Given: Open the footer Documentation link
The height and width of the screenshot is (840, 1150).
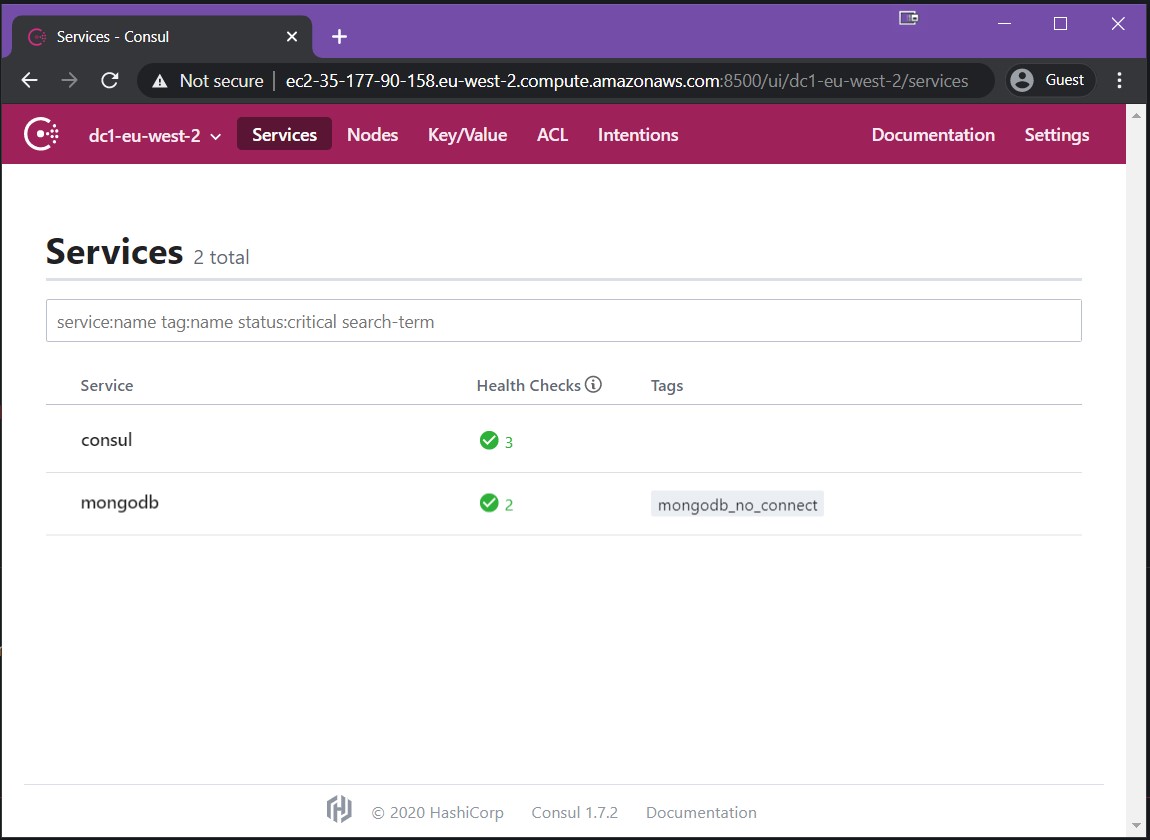Looking at the screenshot, I should (701, 812).
